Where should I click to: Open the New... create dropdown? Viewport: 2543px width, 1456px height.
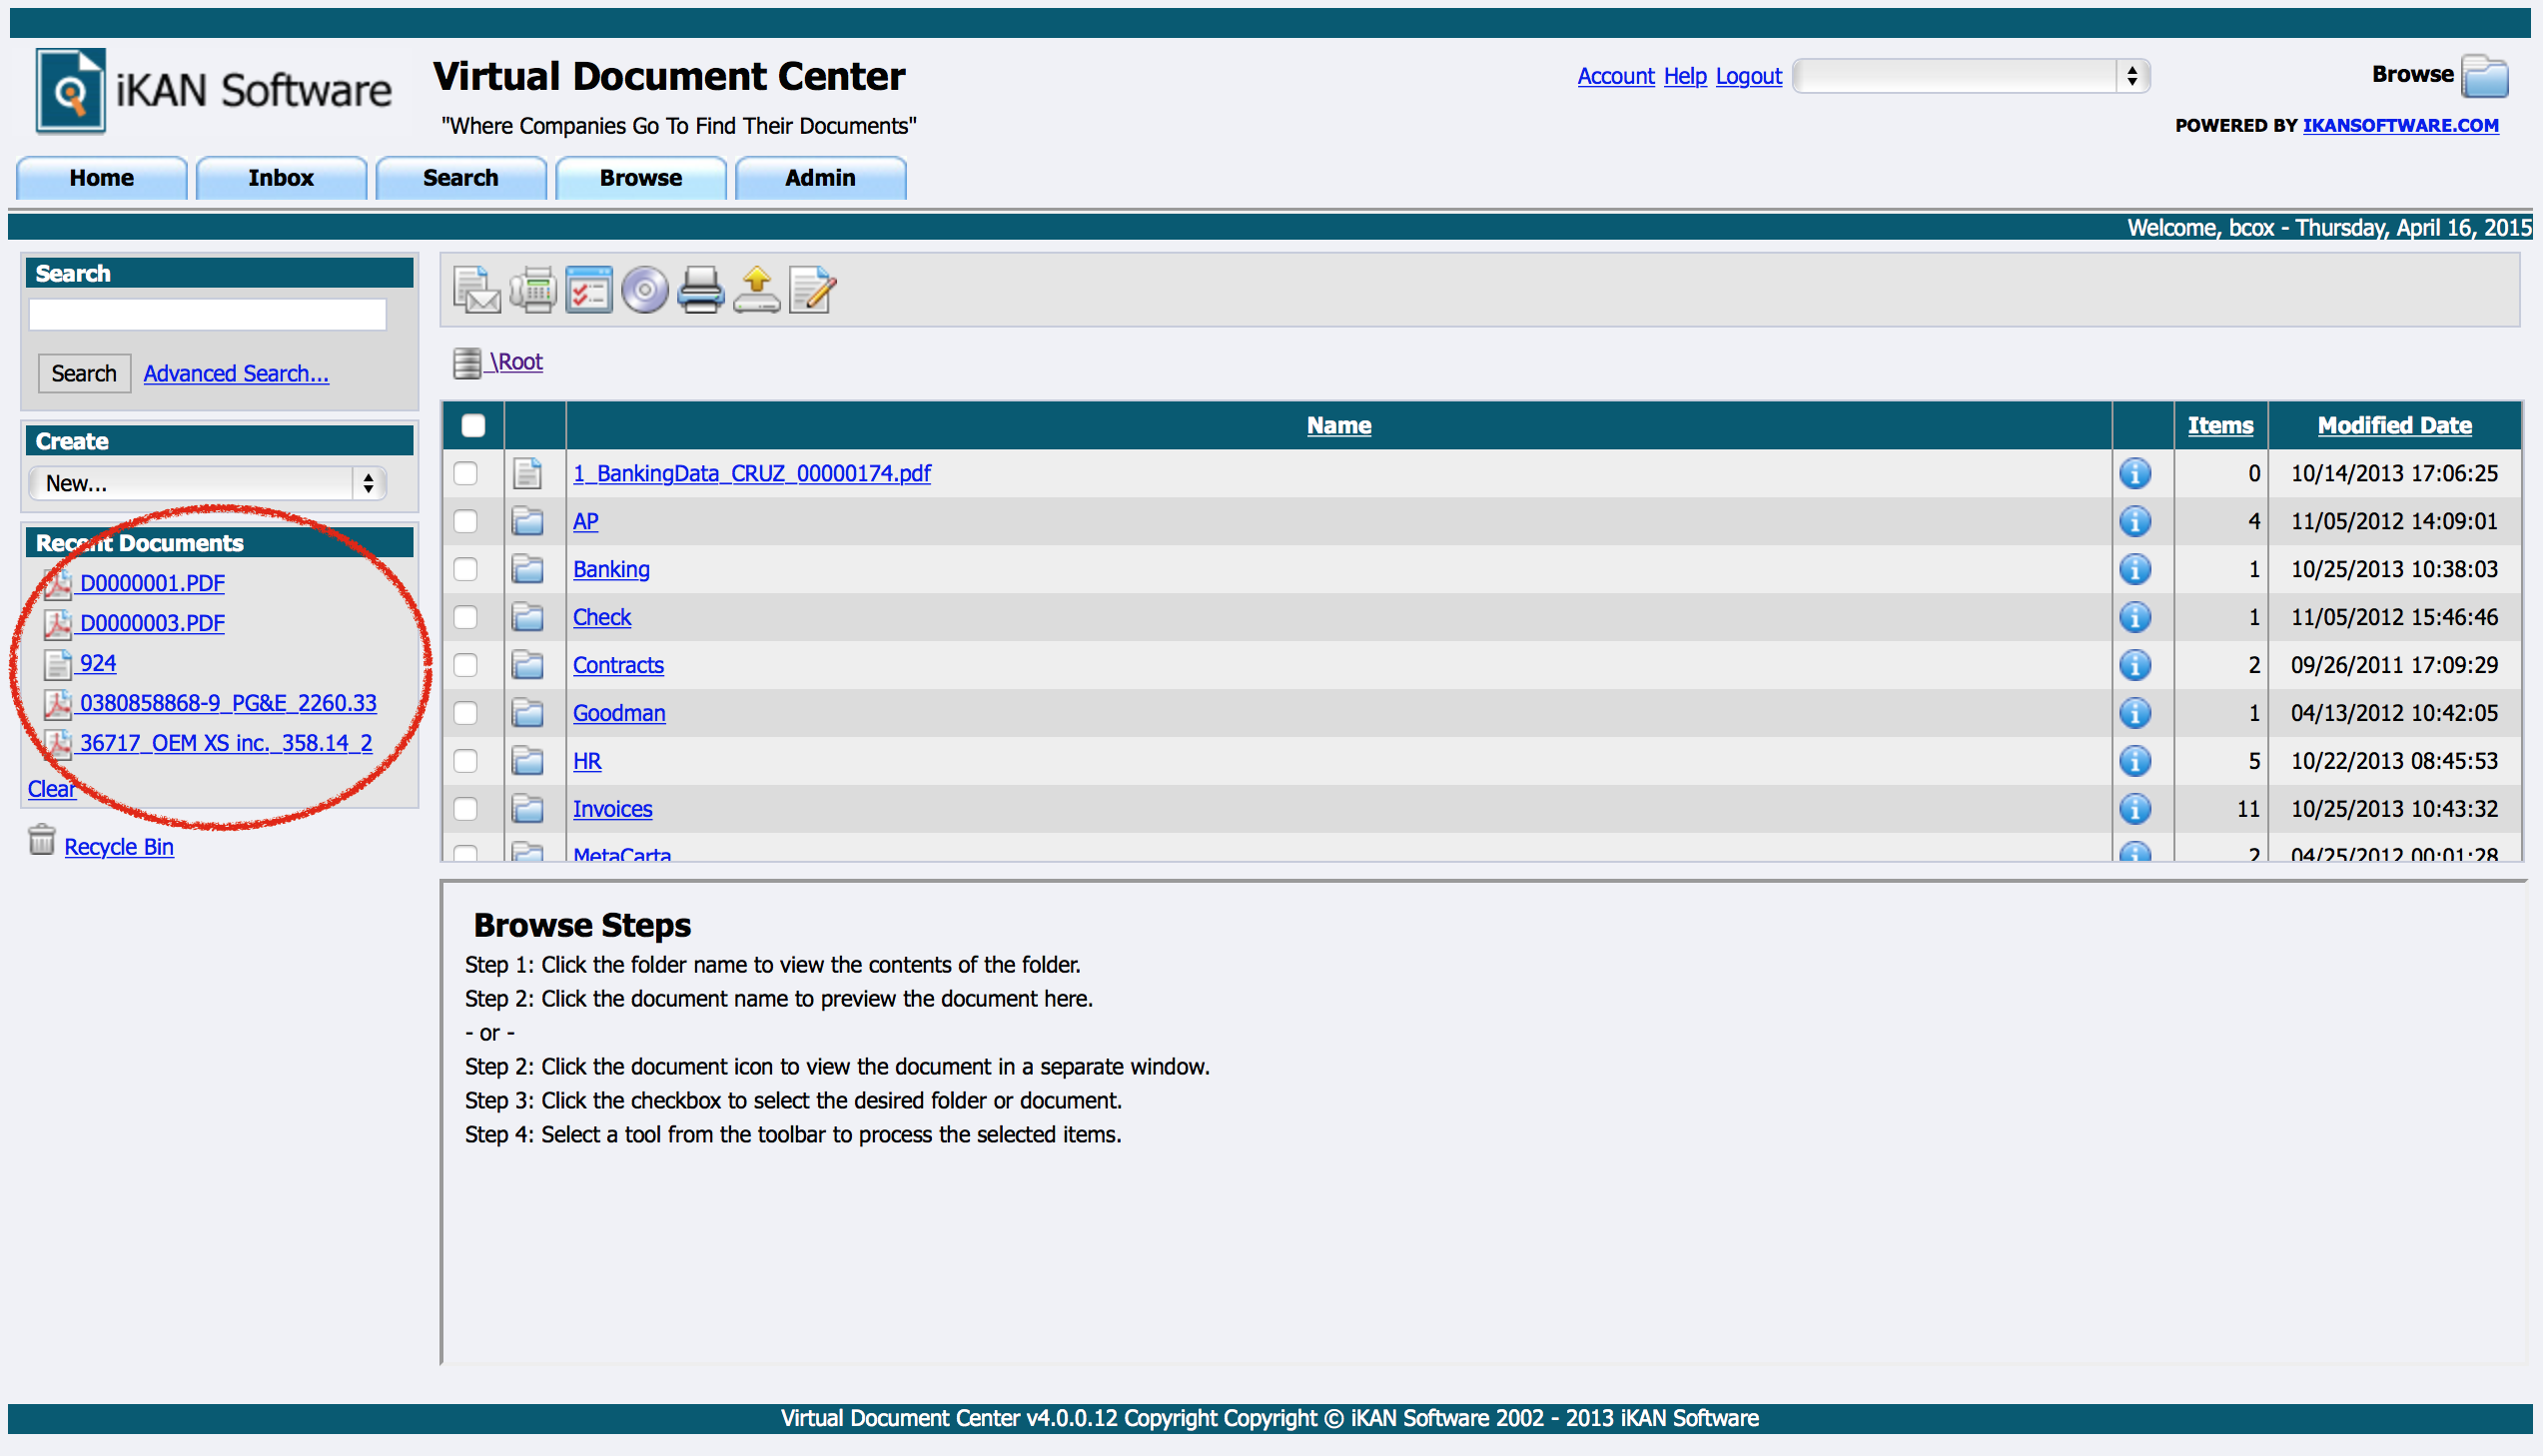pyautogui.click(x=207, y=483)
